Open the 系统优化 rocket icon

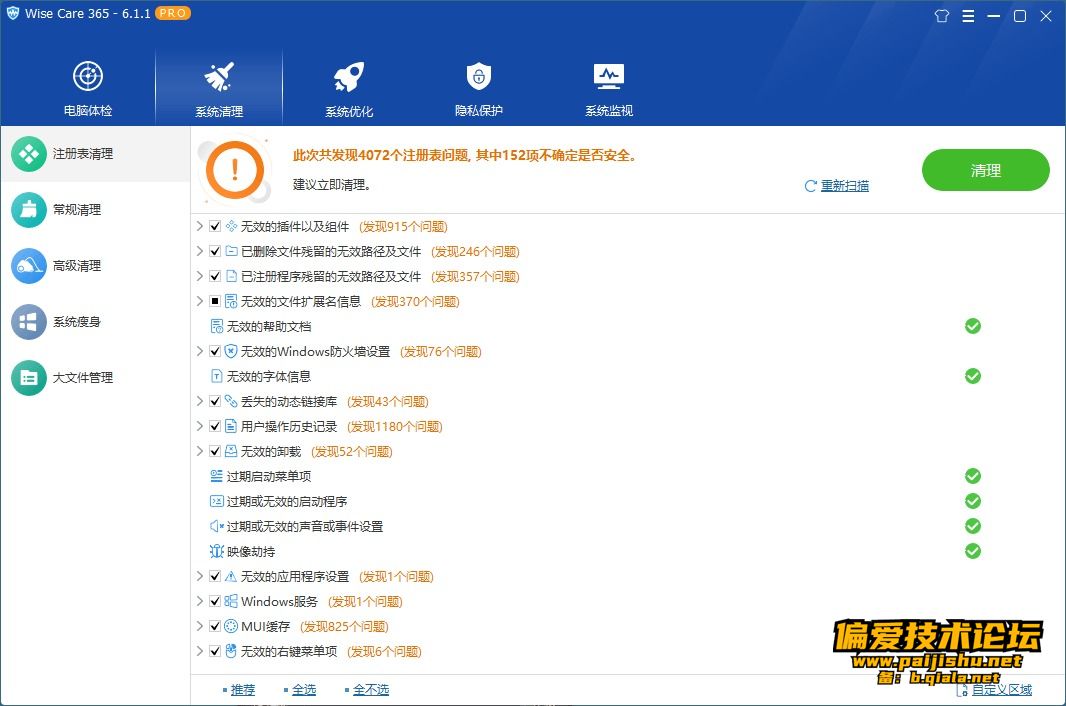349,76
